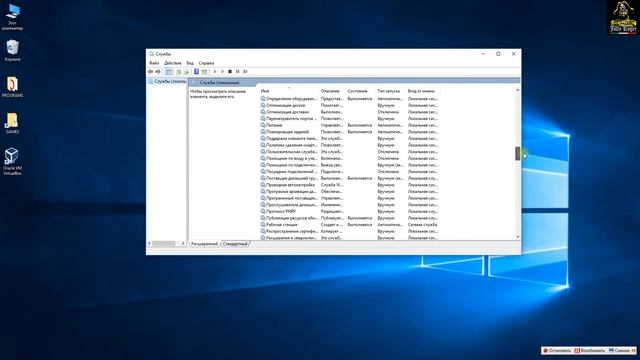Select the Программа архивации да... service row
This screenshot has height=360, width=640.
click(x=349, y=191)
